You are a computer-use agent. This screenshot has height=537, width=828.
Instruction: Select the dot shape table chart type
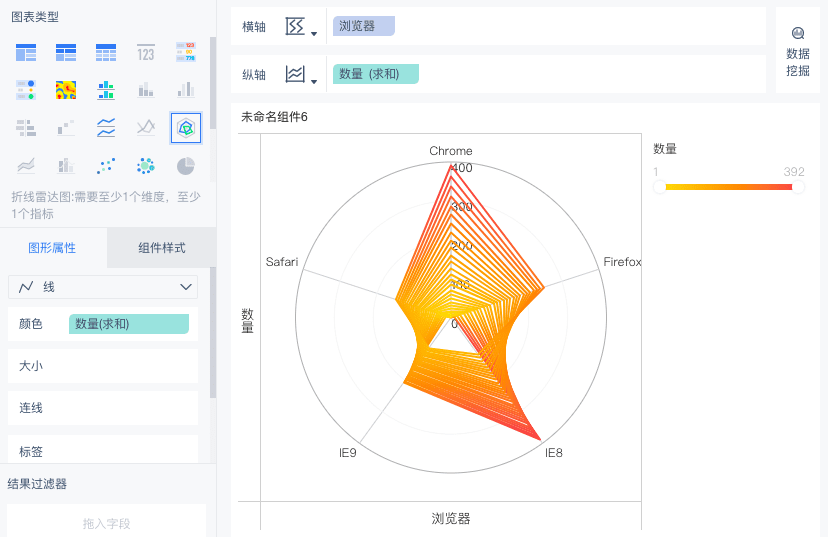tap(26, 90)
